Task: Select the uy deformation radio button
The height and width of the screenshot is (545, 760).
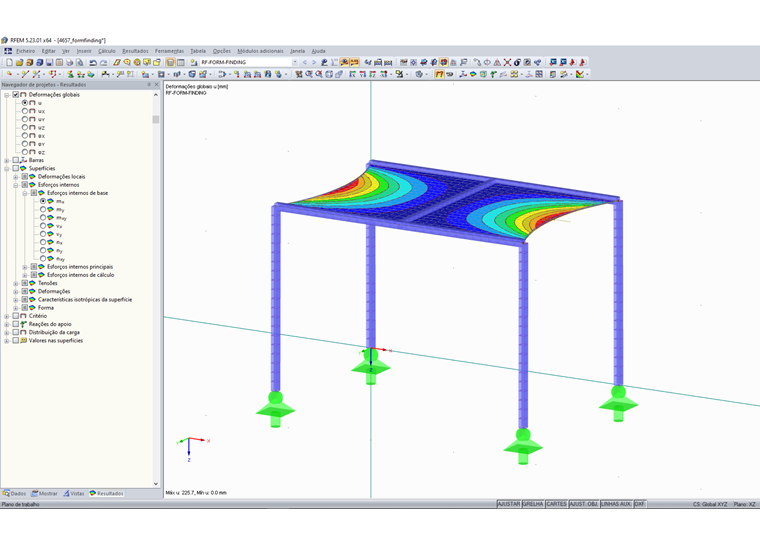Action: pos(25,119)
